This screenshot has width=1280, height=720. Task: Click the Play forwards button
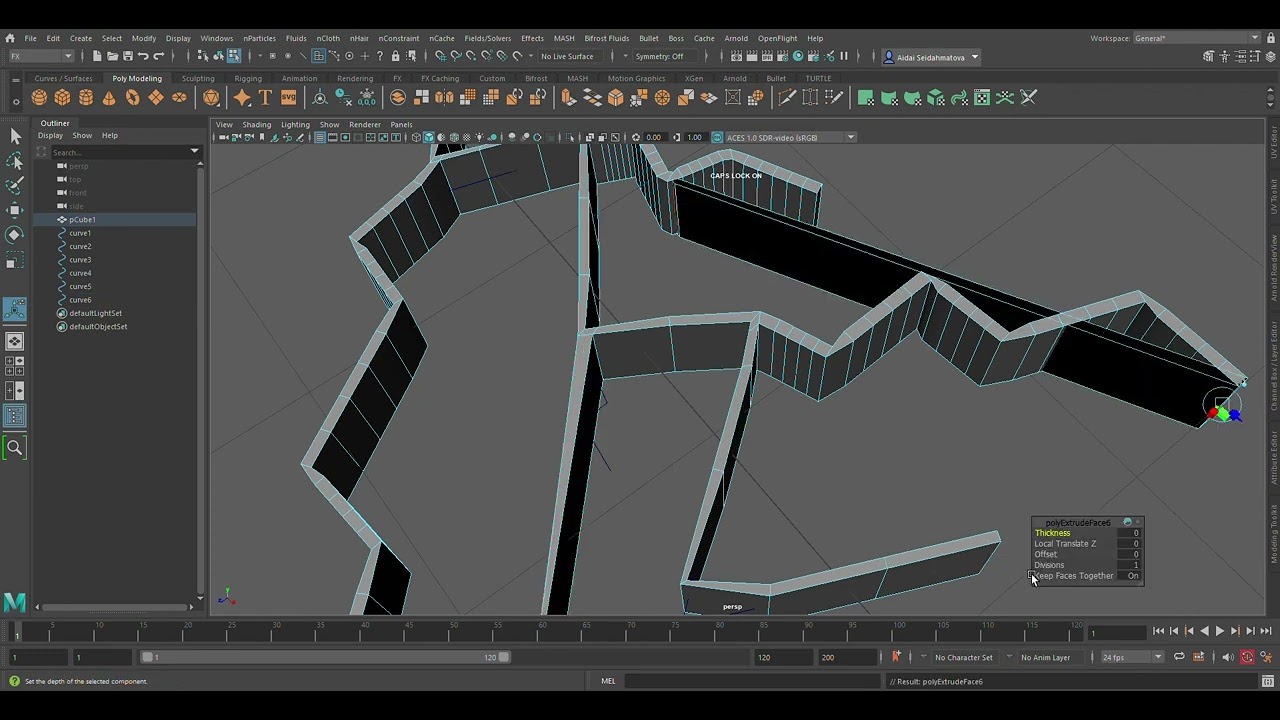coord(1219,631)
